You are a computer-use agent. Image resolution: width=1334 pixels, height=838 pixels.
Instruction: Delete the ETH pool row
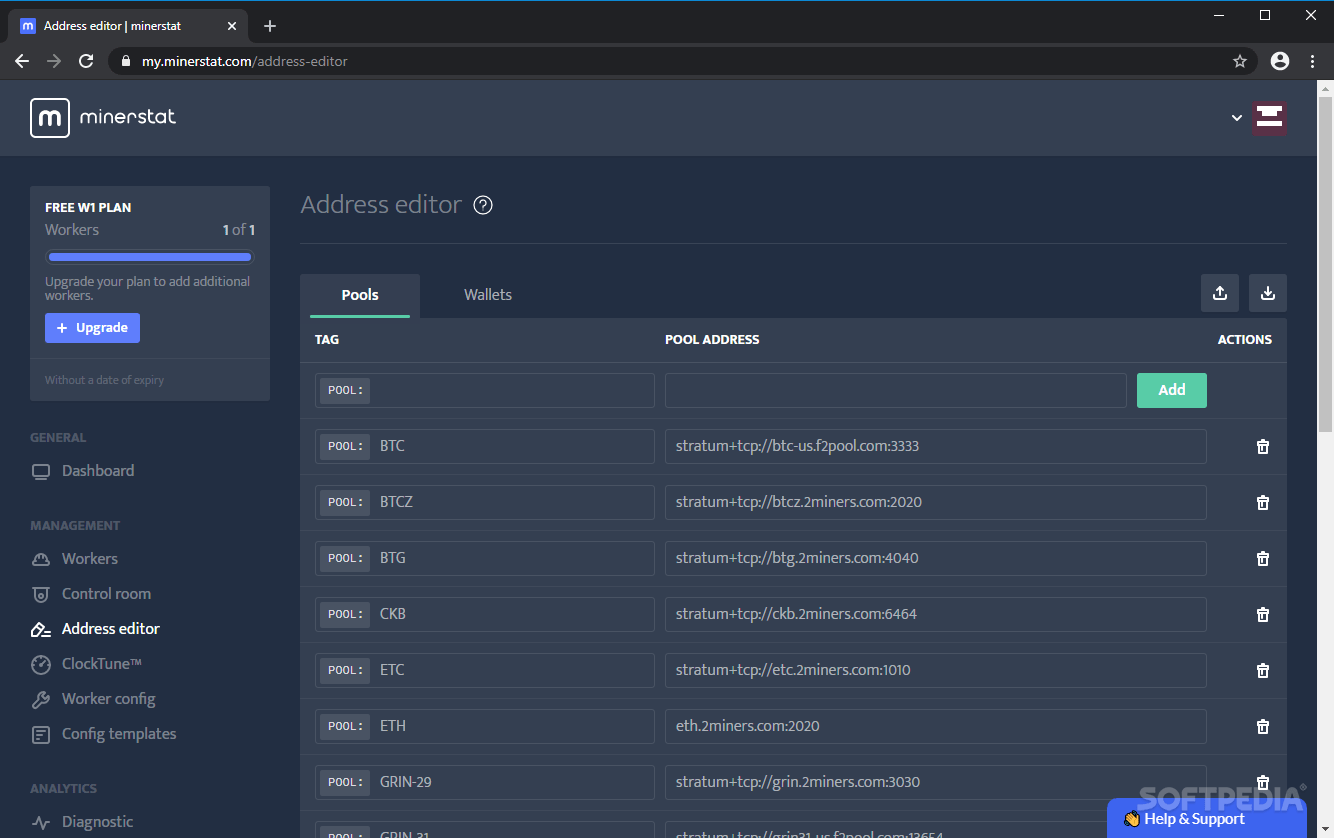coord(1263,726)
